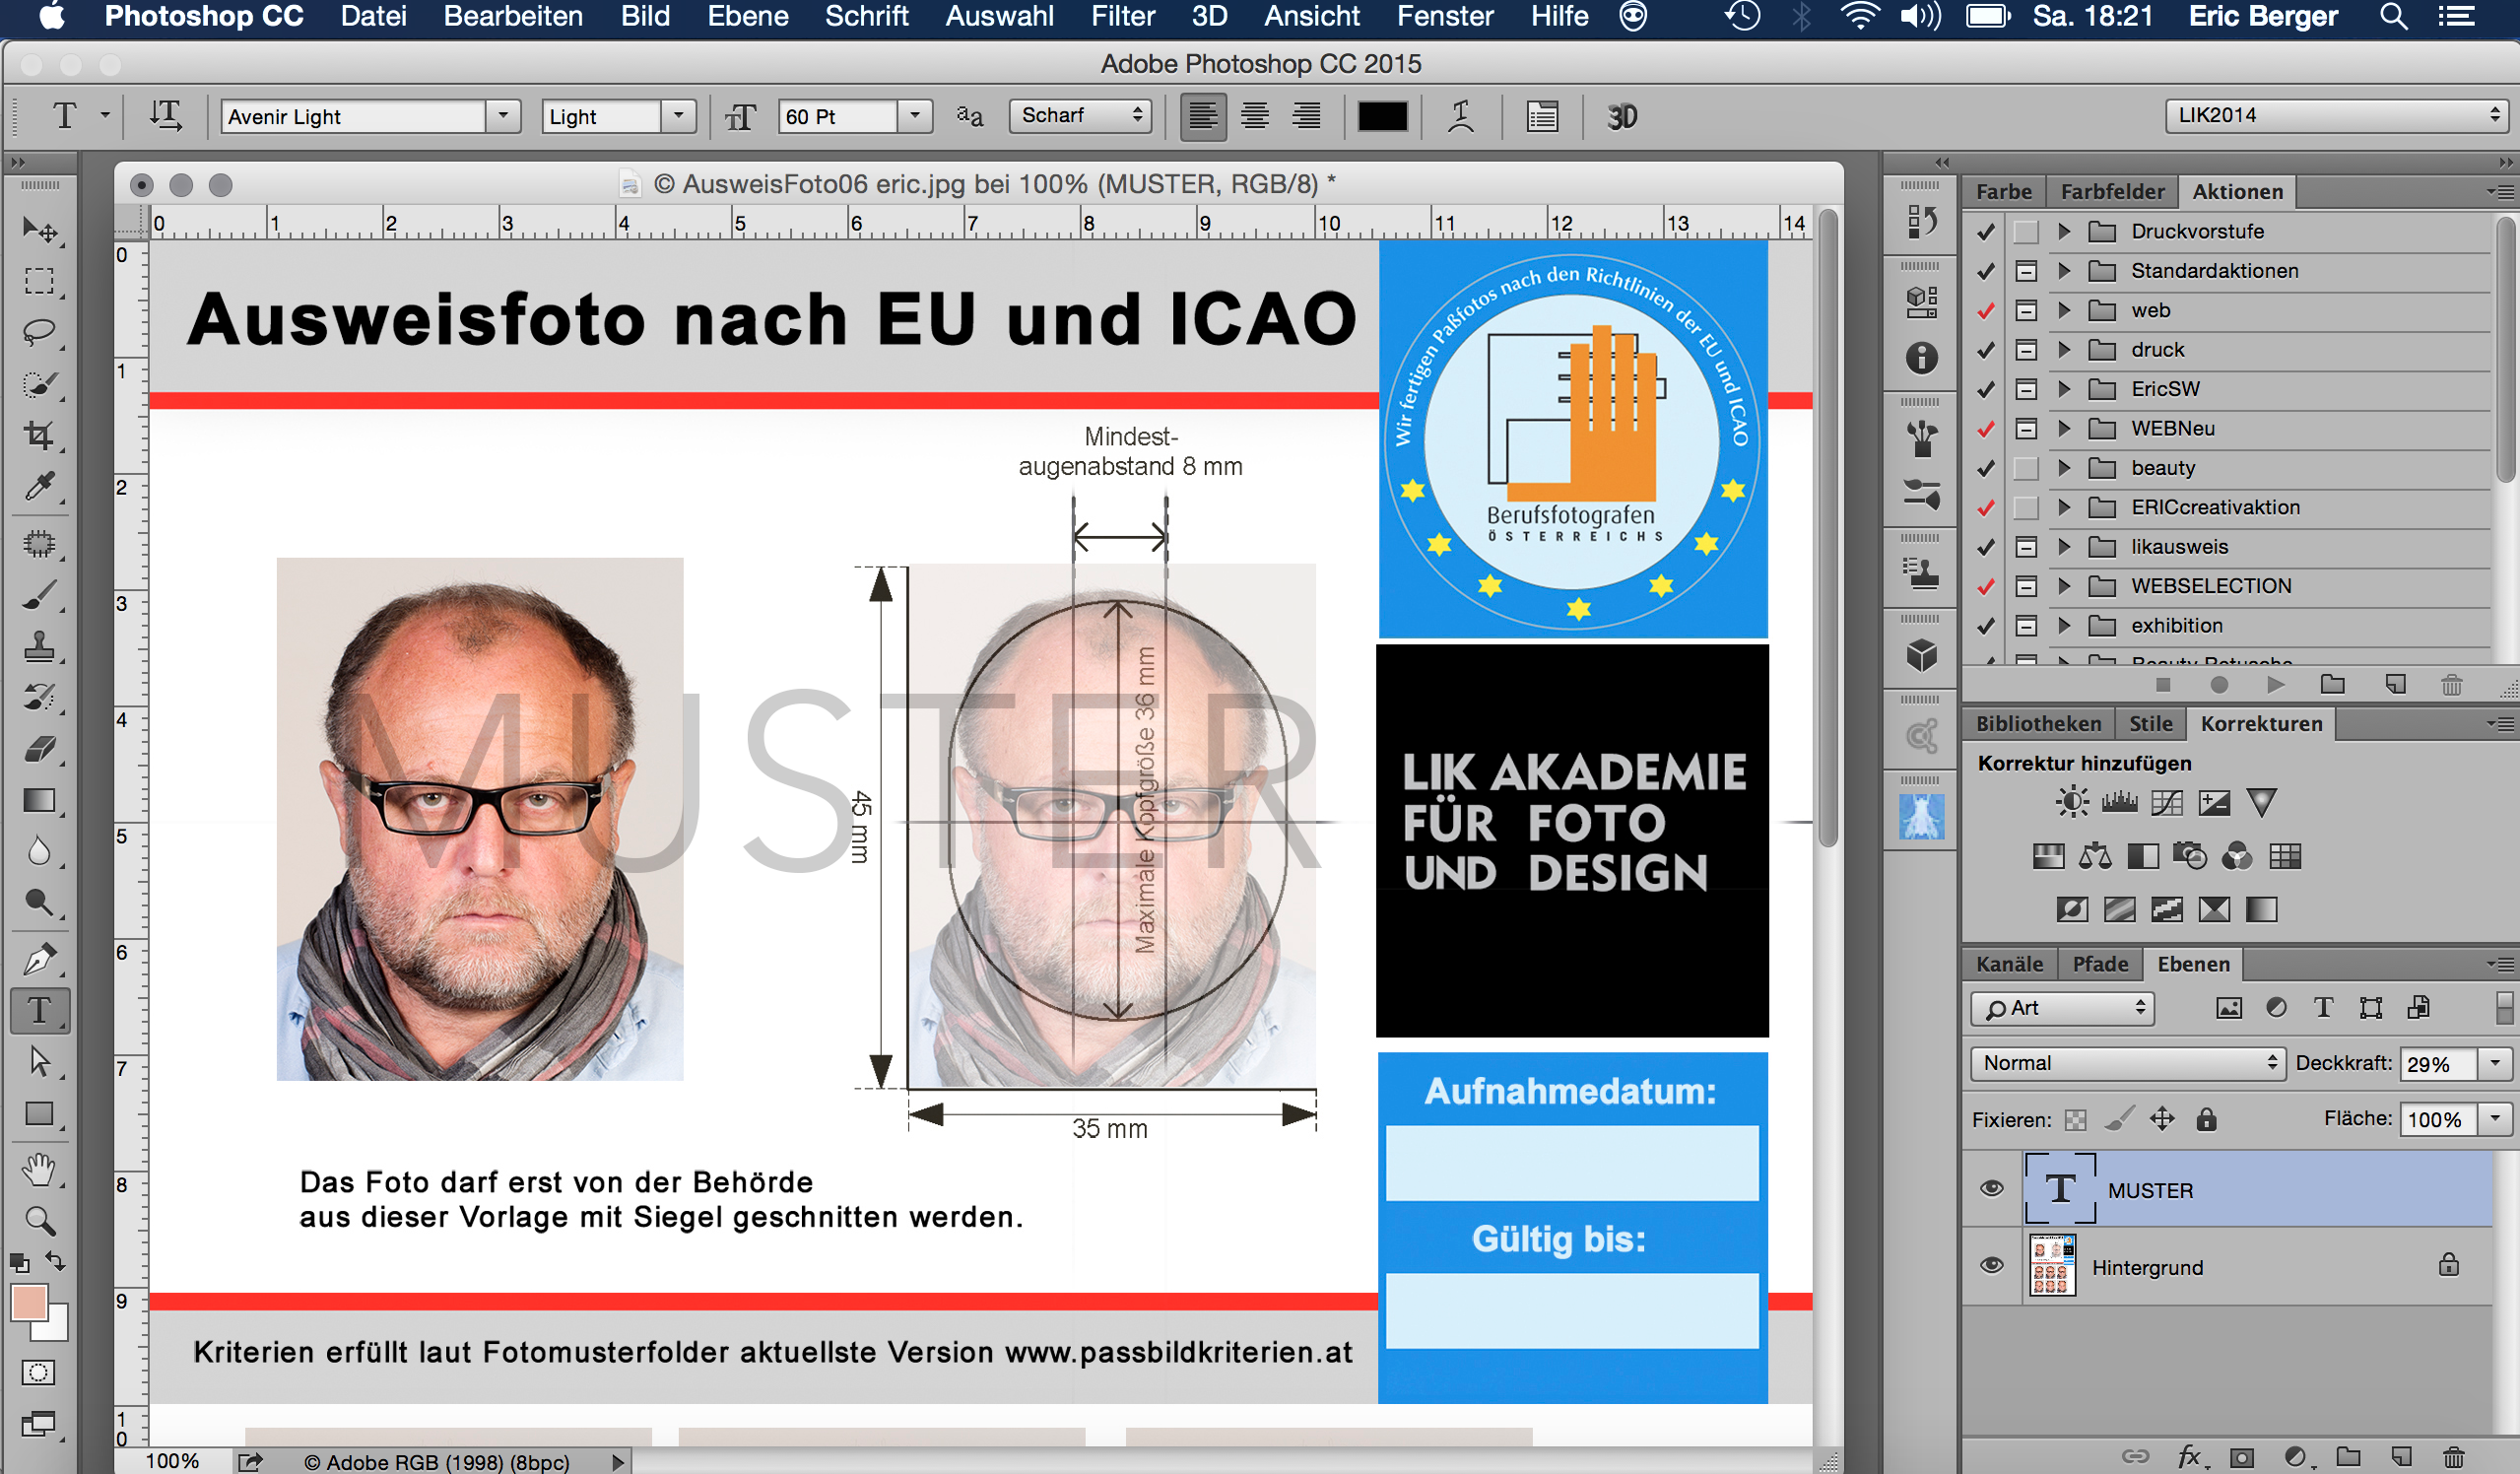The image size is (2520, 1474).
Task: Pick the Pen tool
Action: pos(39,959)
